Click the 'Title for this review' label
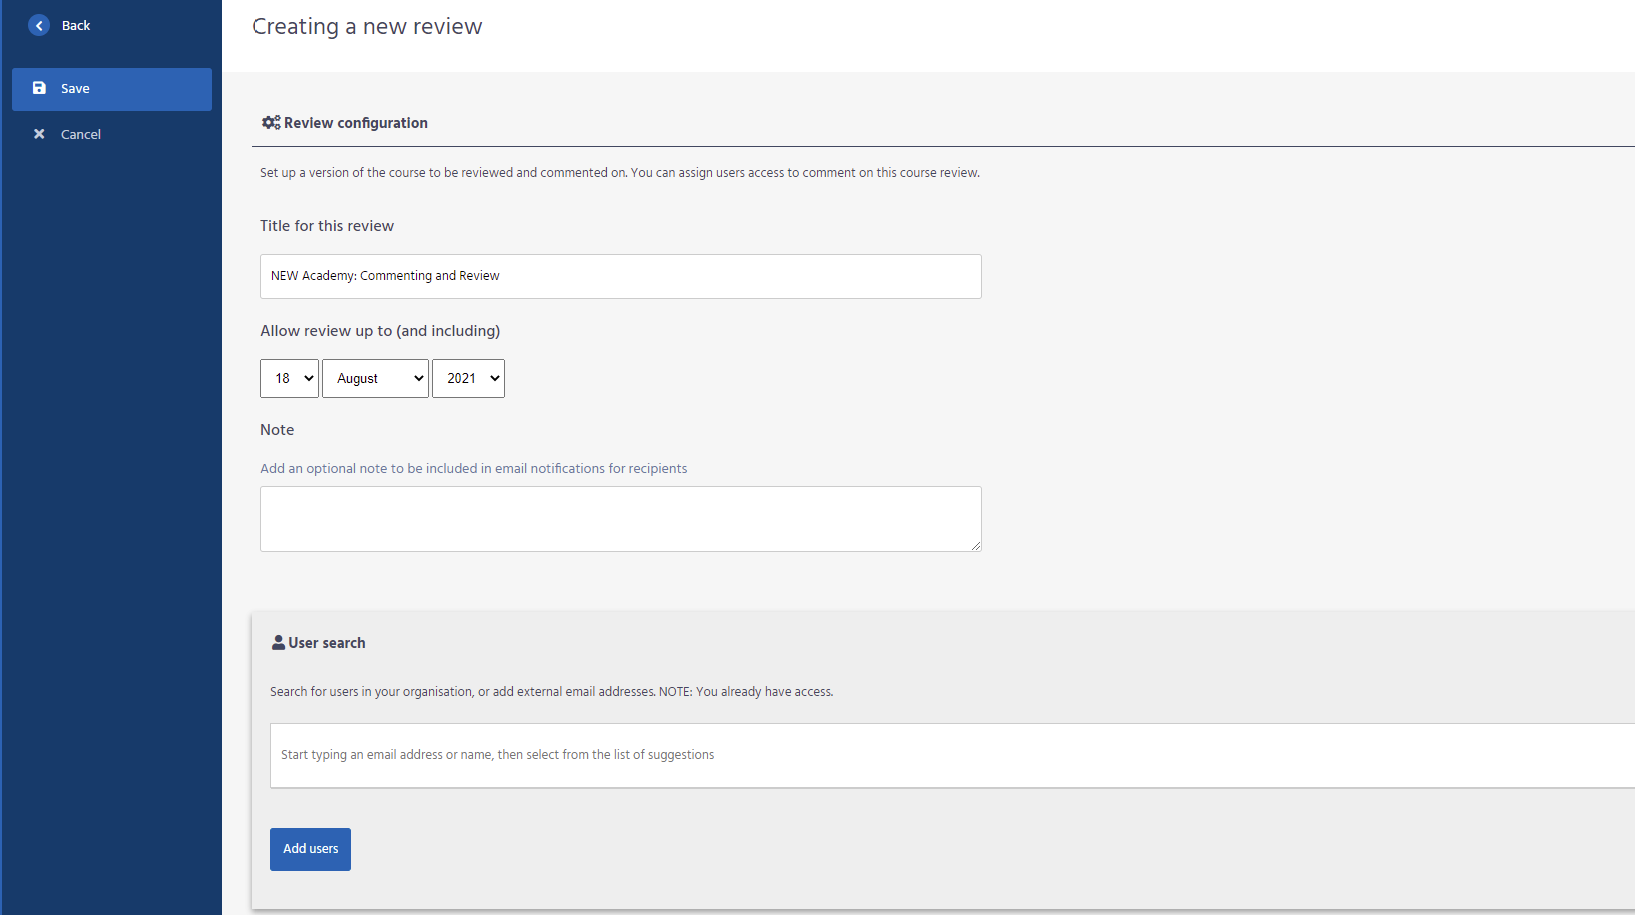 [327, 226]
